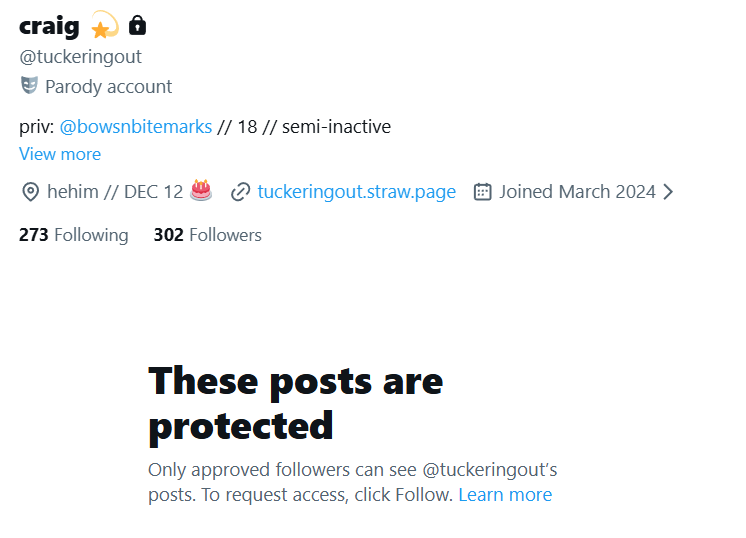746x538 pixels.
Task: Click the hehim // DEC 12 text
Action: (115, 191)
